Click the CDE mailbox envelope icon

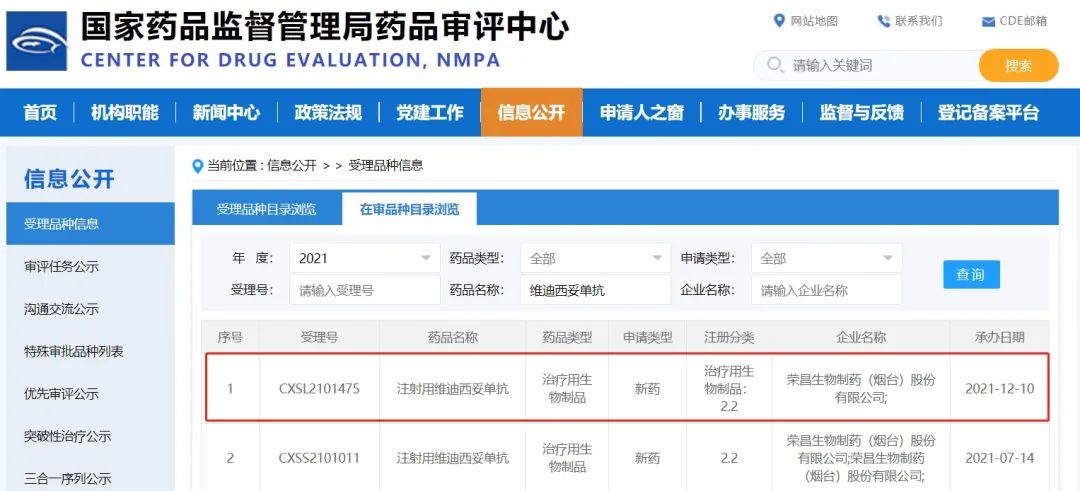pyautogui.click(x=988, y=22)
